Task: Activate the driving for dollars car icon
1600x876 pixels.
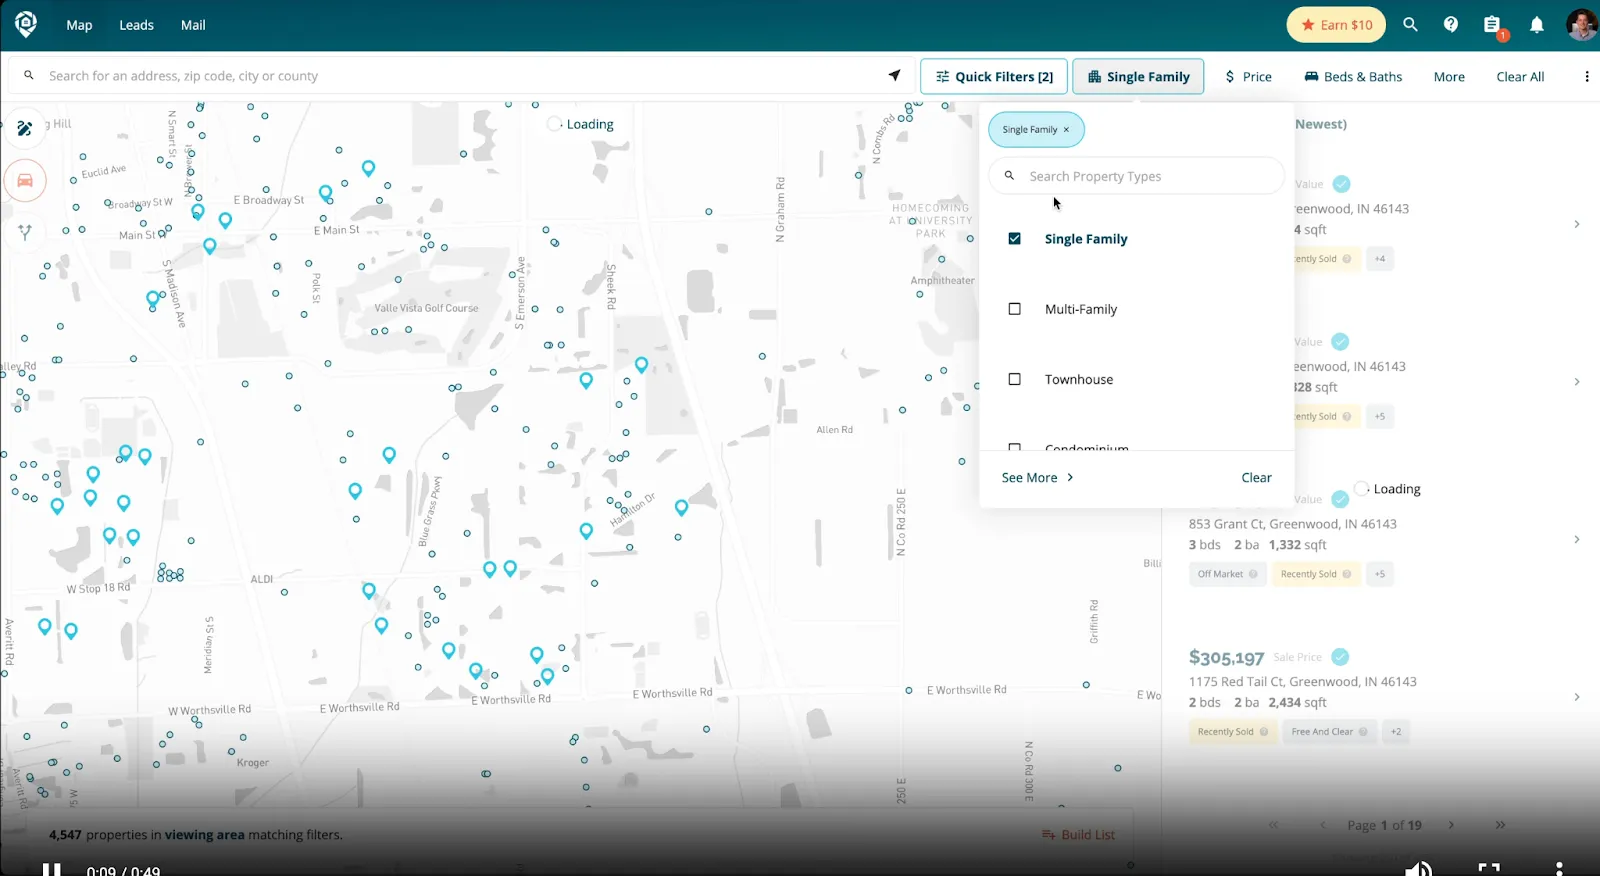Action: tap(25, 181)
